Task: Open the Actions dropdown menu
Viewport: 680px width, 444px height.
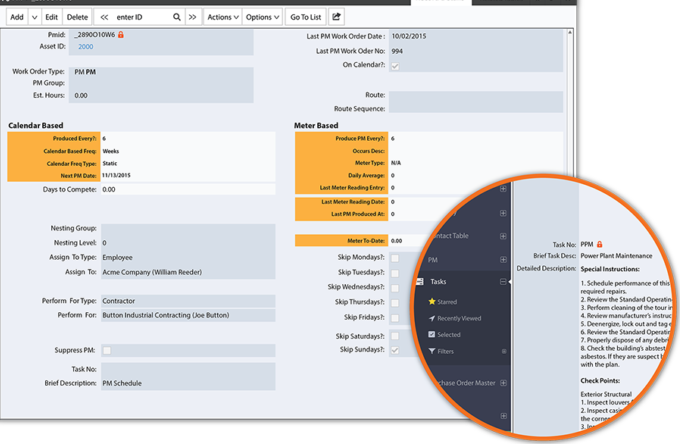Action: point(223,17)
